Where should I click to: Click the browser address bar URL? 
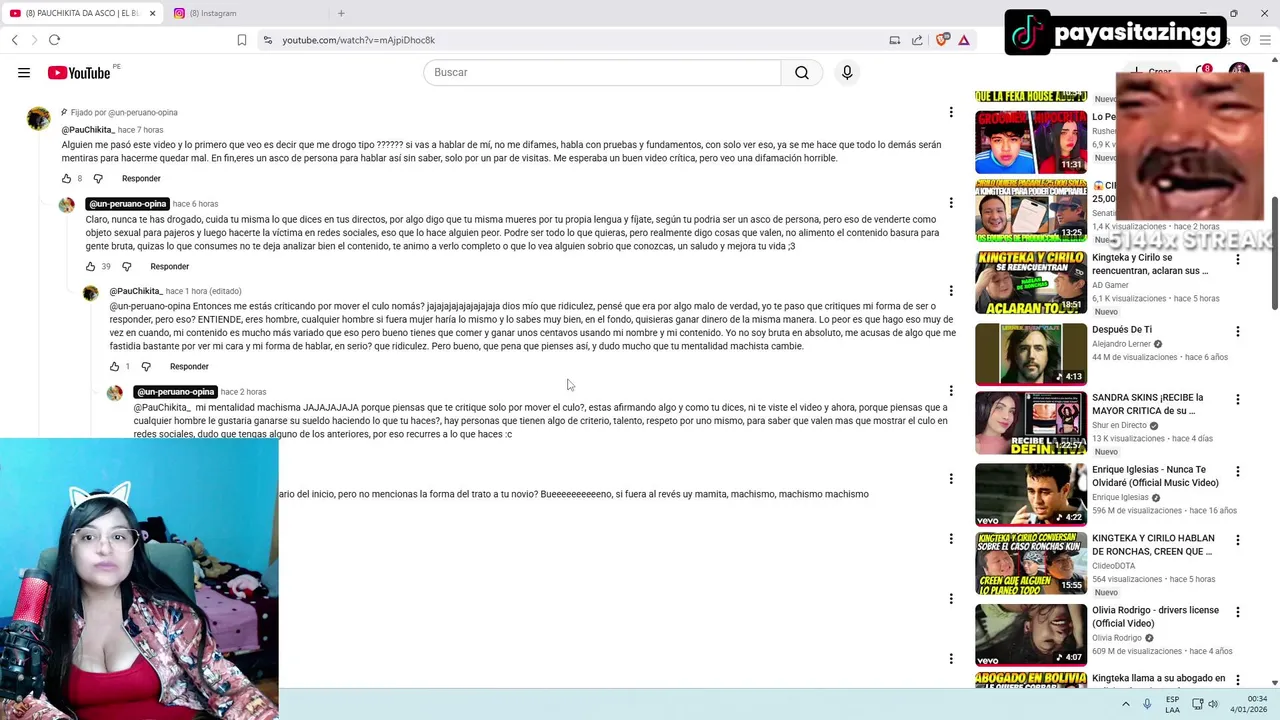coord(358,40)
